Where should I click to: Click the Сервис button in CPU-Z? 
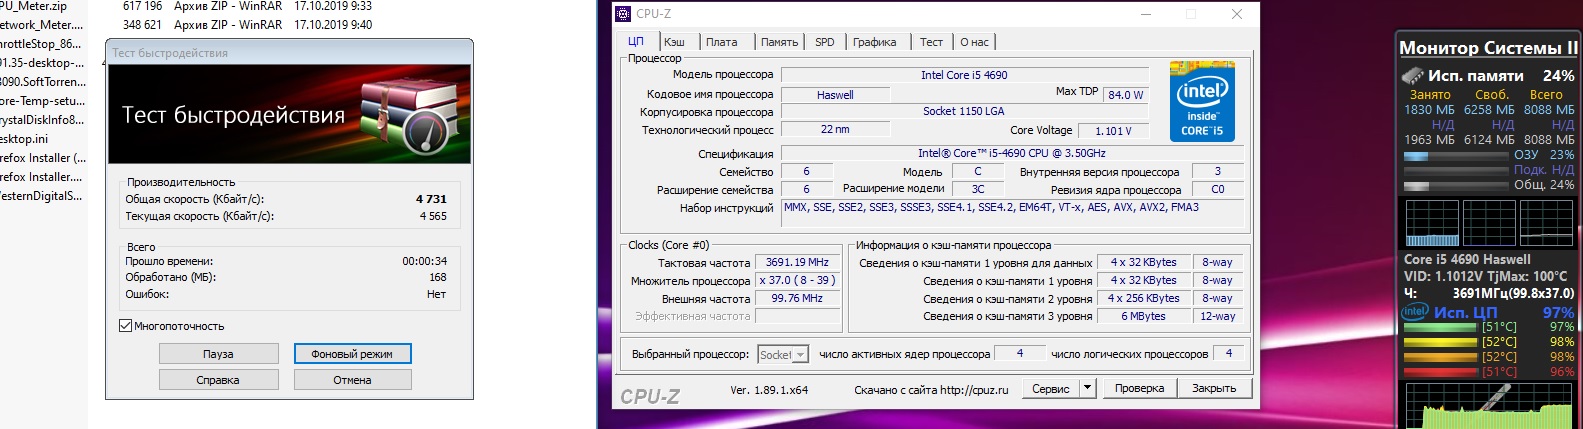click(x=1050, y=388)
